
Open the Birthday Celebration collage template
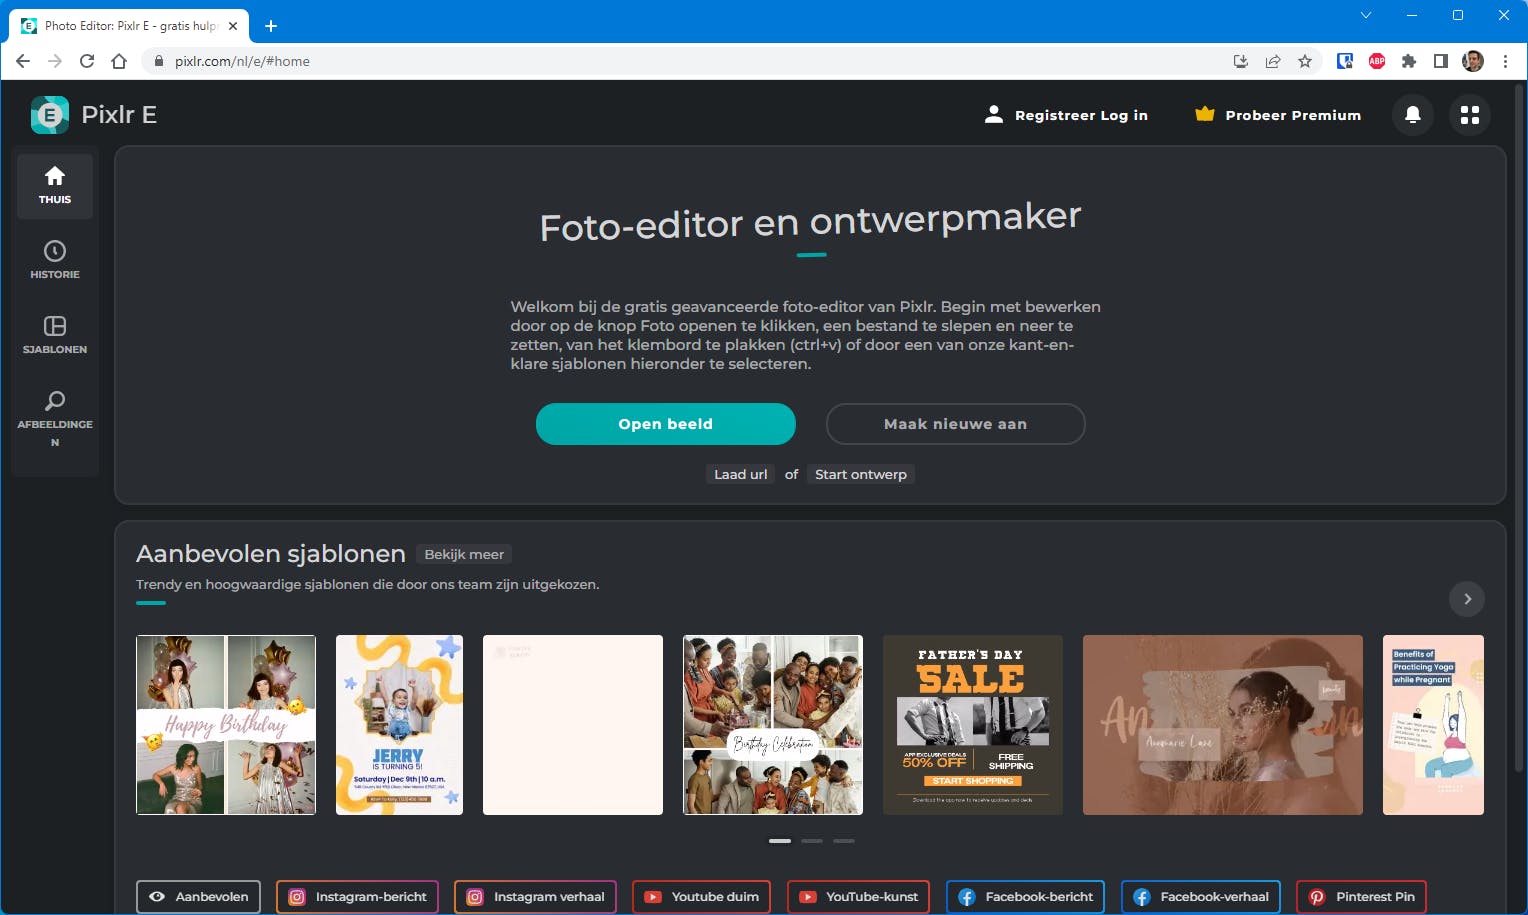(773, 725)
